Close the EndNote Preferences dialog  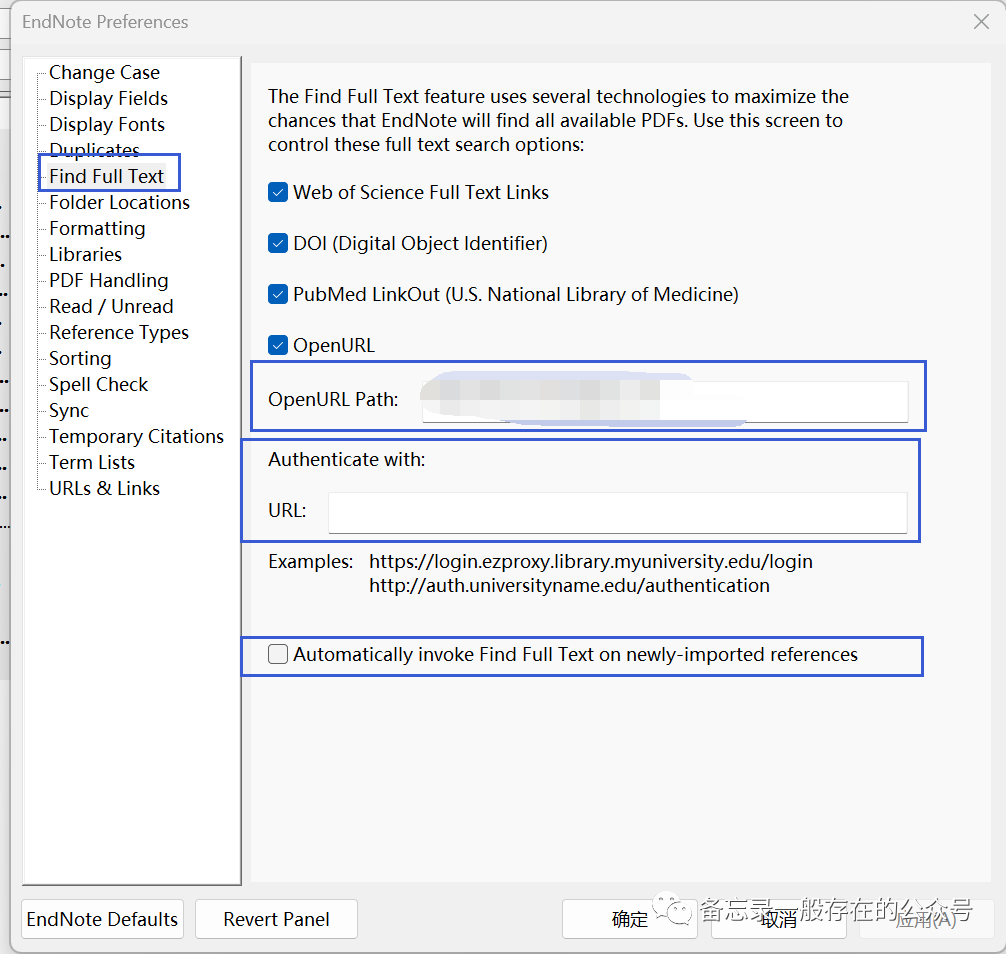point(981,22)
